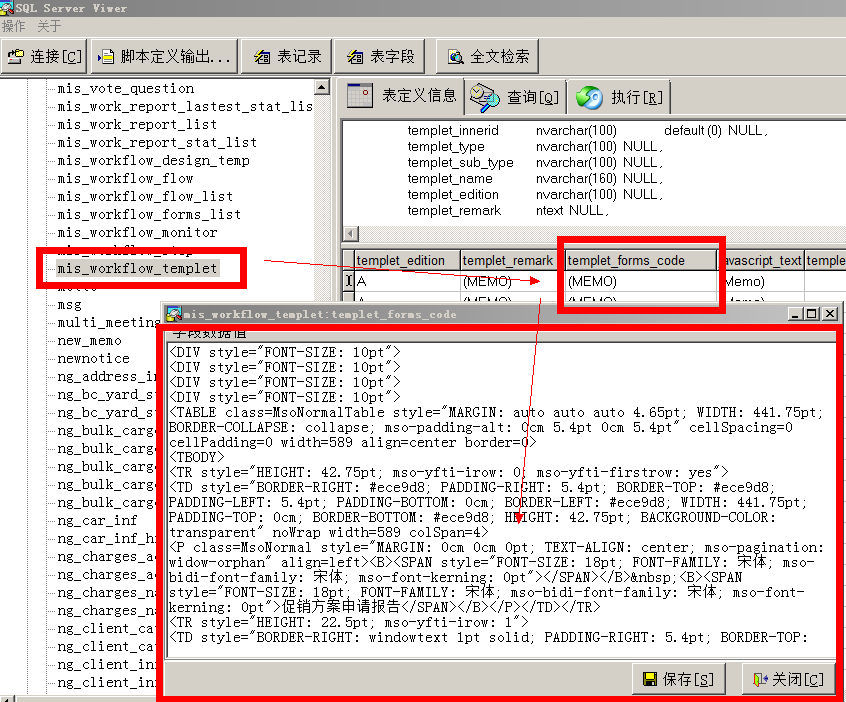Click the 表记录 table records button
The image size is (846, 702).
288,57
